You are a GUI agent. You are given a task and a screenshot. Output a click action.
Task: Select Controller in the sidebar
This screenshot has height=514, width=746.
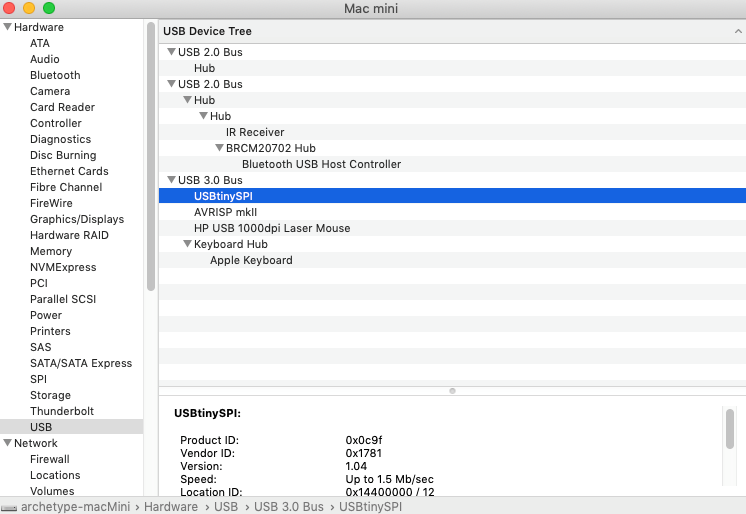coord(56,123)
